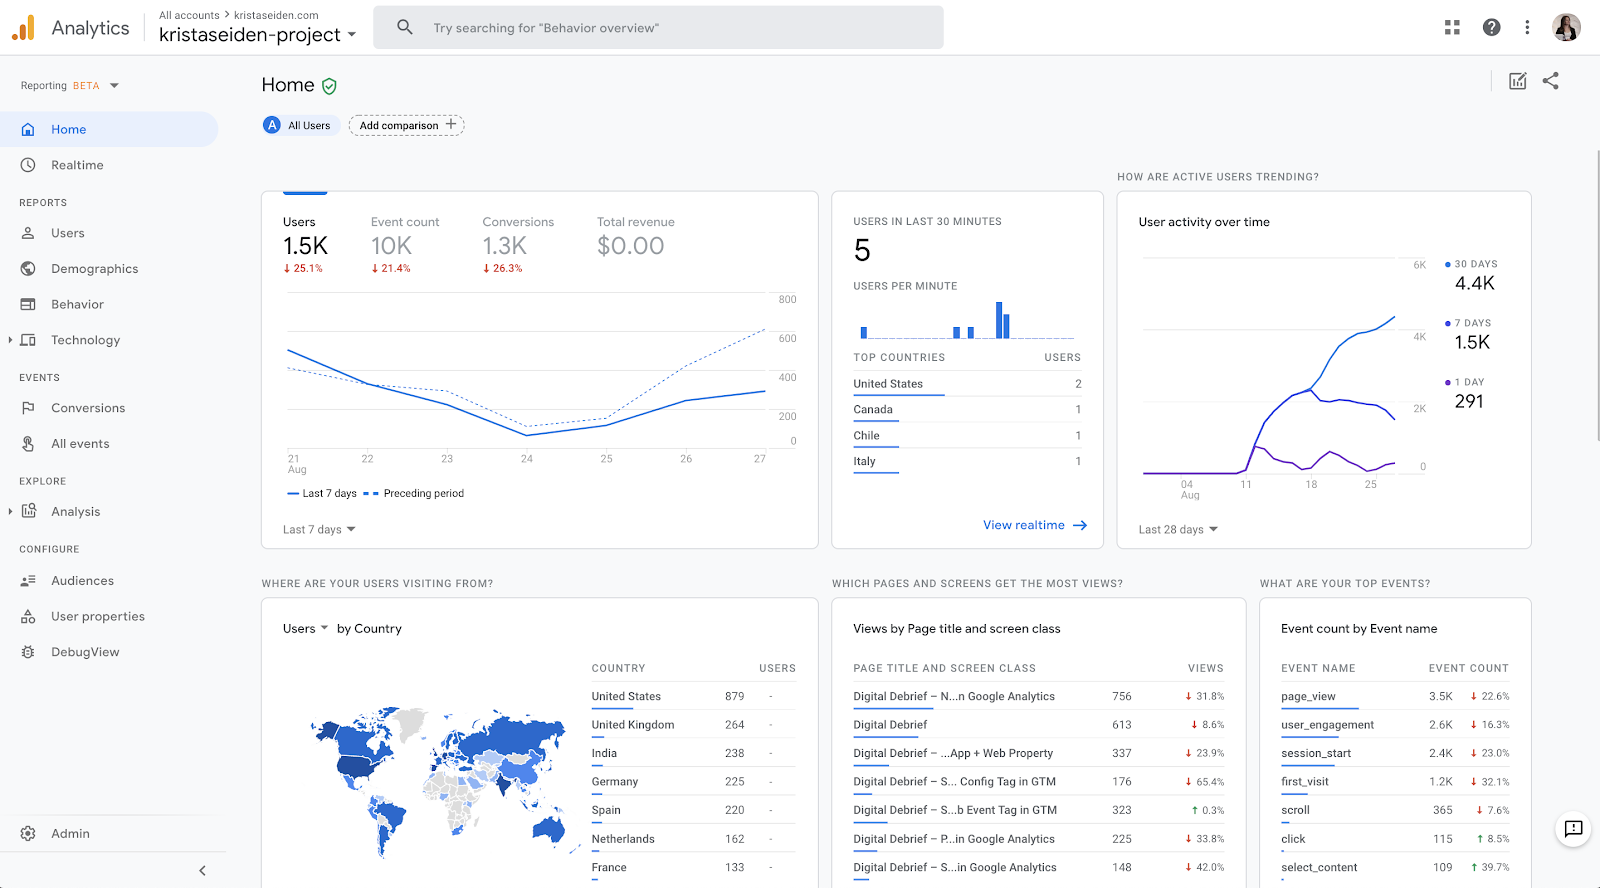Click the Add comparison button

406,125
